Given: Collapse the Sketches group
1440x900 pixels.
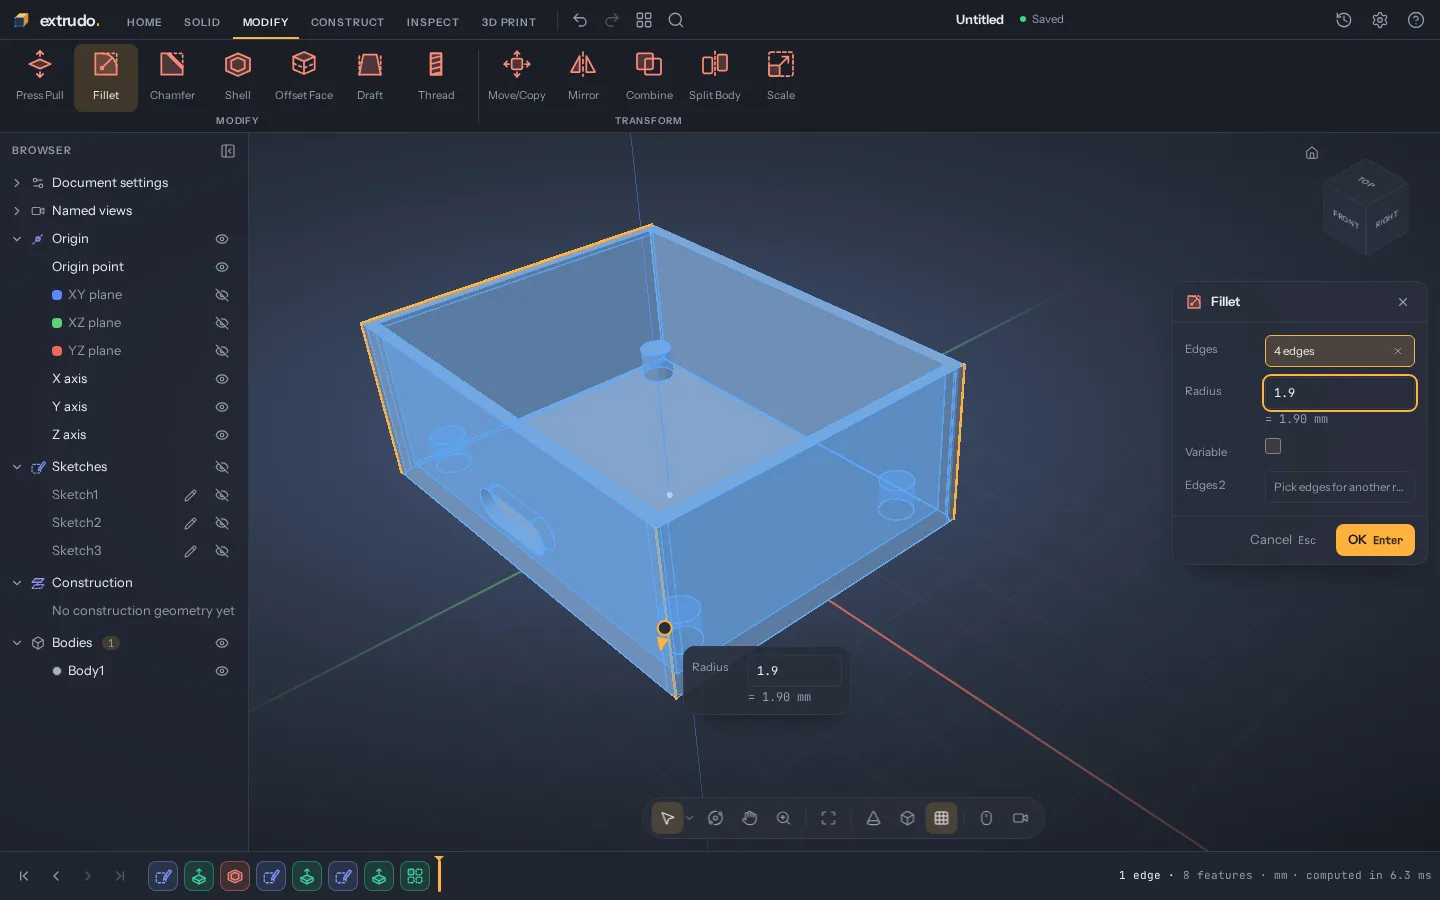Looking at the screenshot, I should pos(17,467).
